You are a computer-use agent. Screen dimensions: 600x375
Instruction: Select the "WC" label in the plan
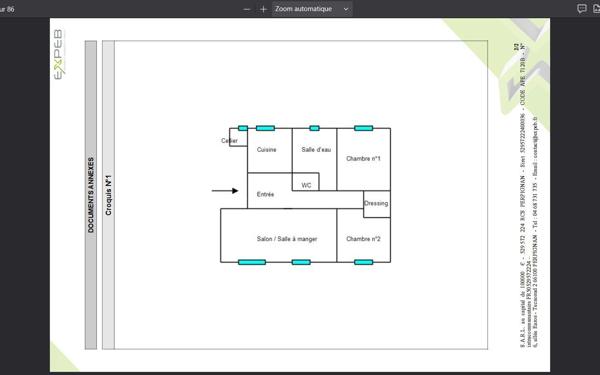point(306,185)
